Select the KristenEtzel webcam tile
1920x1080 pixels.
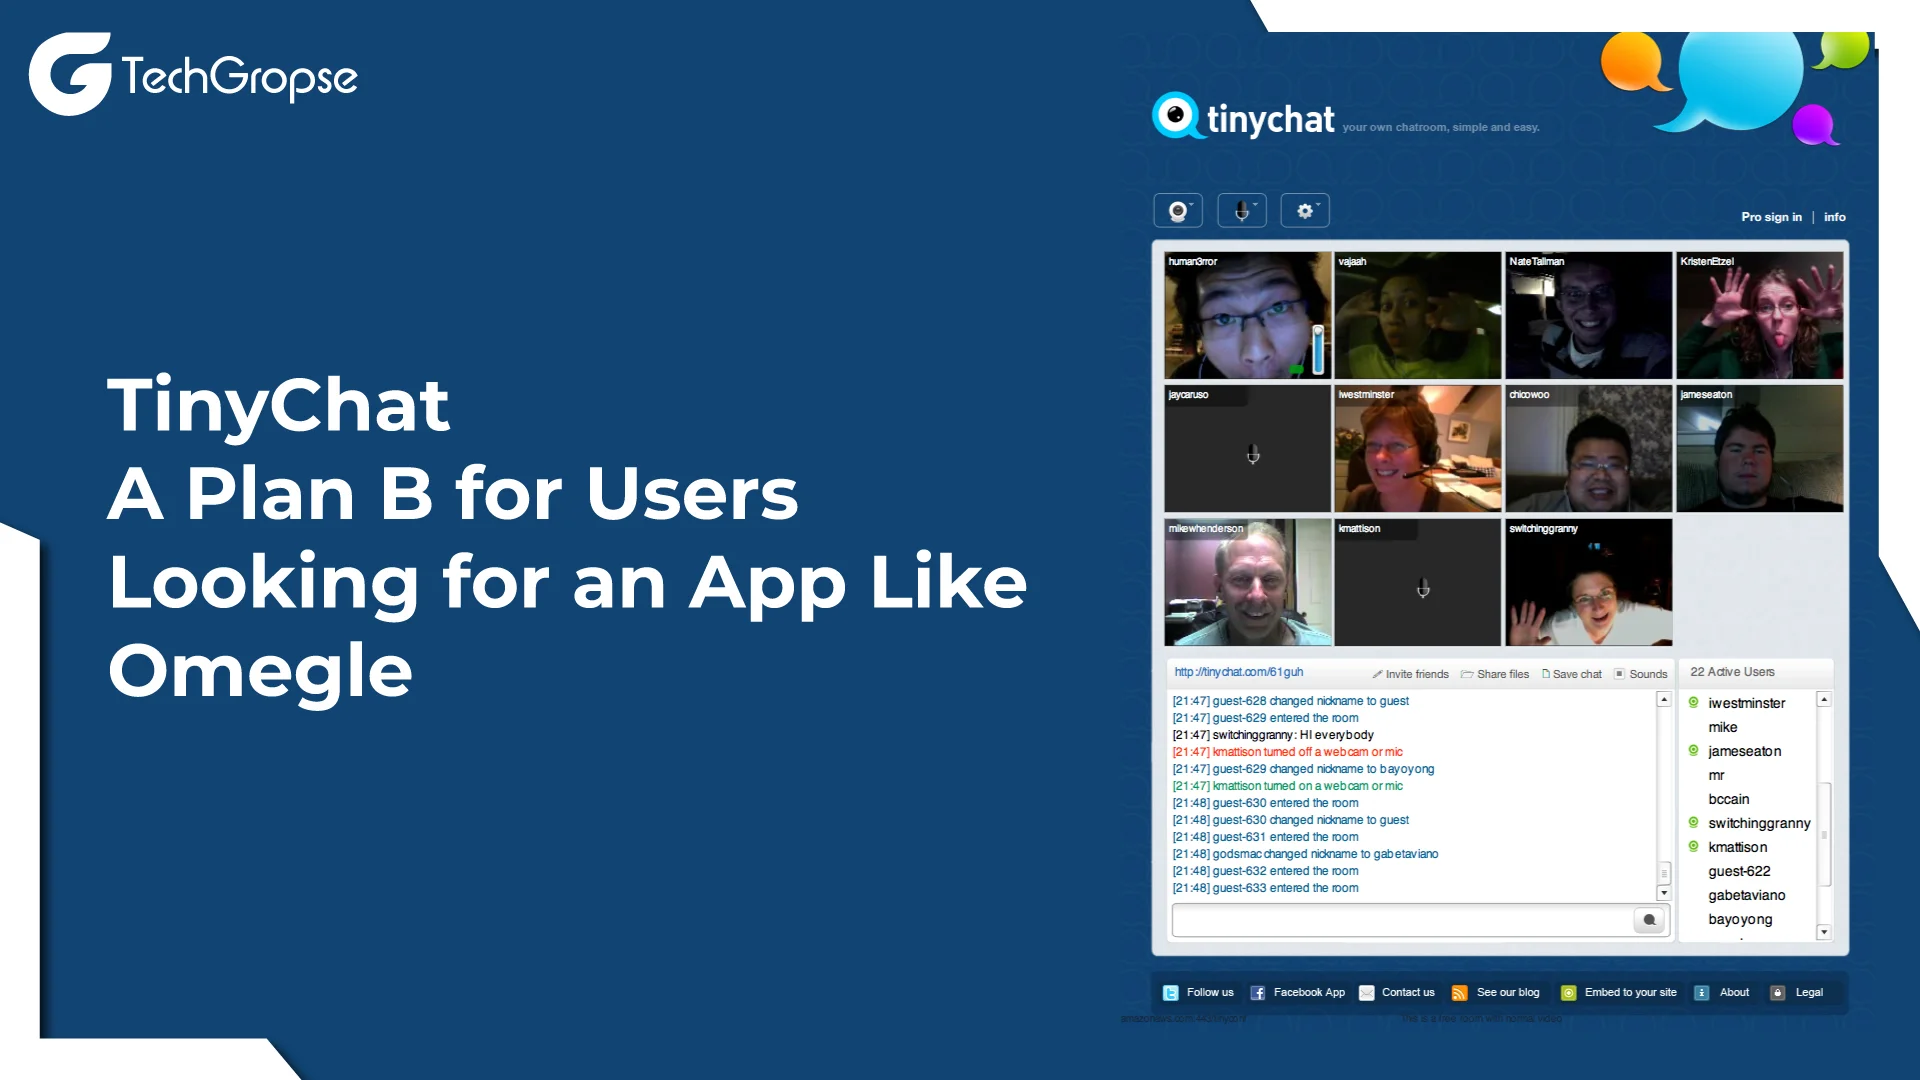1759,315
